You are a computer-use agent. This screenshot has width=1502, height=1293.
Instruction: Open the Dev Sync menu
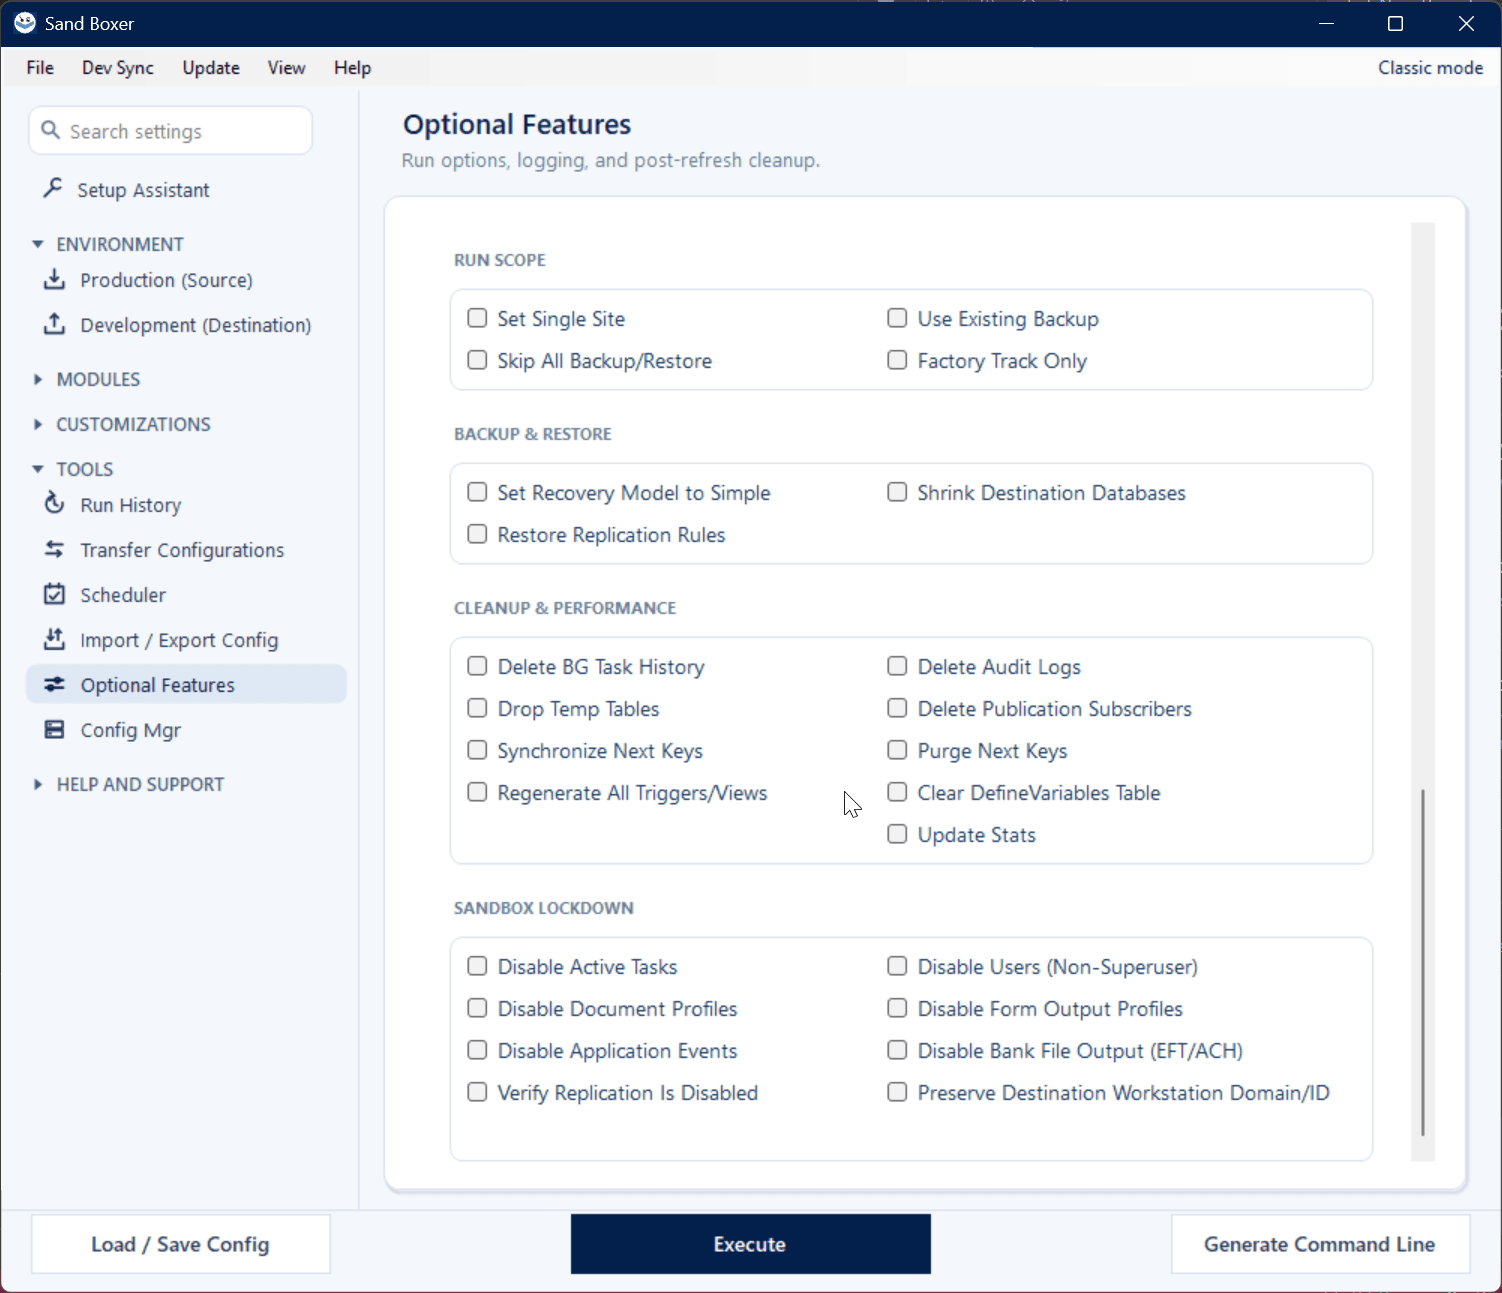click(118, 67)
